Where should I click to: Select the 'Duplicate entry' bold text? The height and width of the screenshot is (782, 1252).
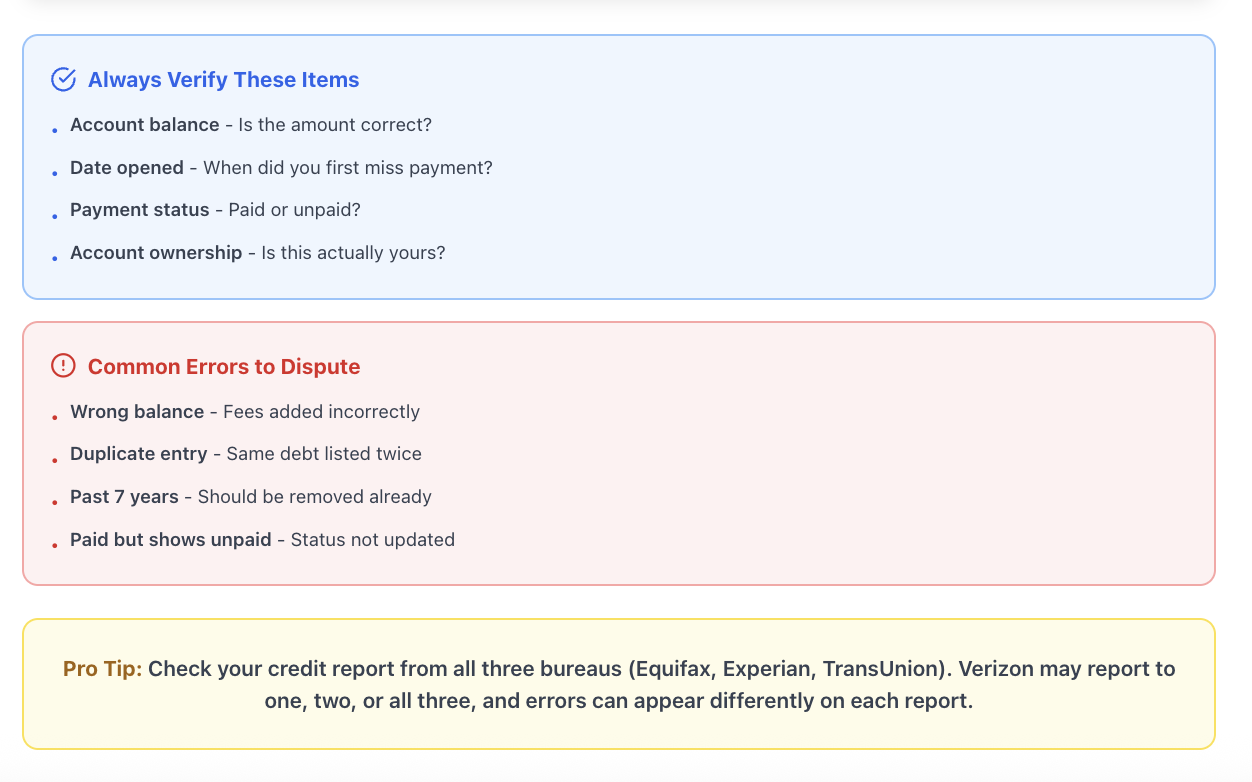(139, 454)
